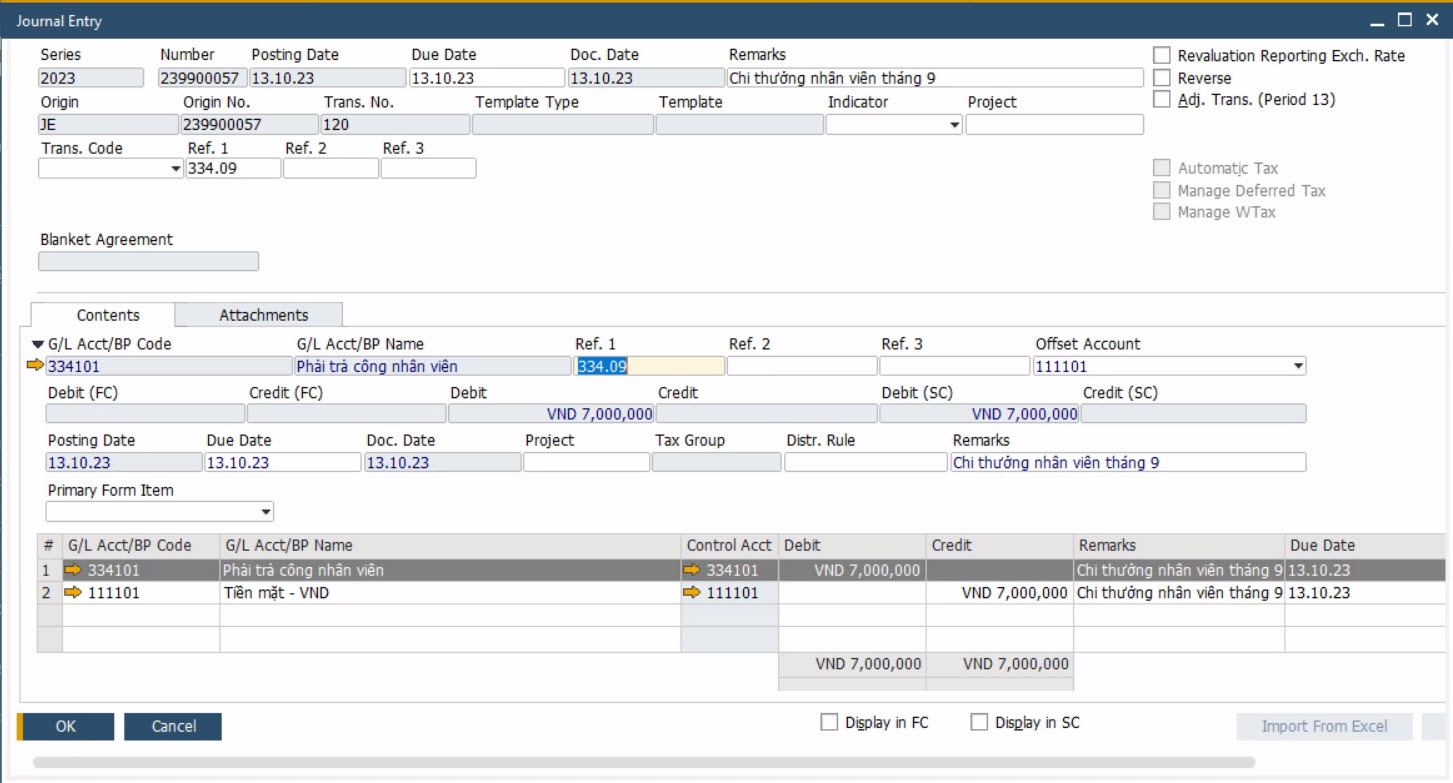Open the Primary Form Item dropdown
The image size is (1453, 783).
coord(266,512)
